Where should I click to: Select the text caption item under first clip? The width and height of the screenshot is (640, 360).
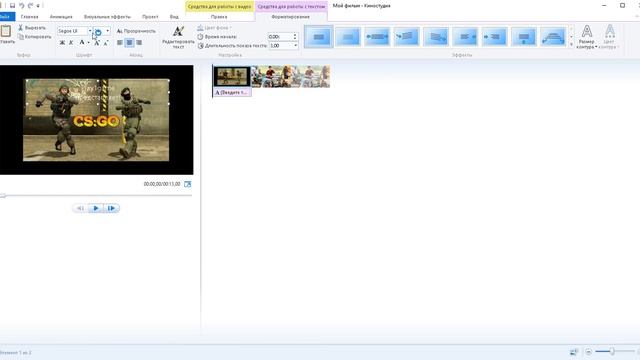pyautogui.click(x=232, y=93)
